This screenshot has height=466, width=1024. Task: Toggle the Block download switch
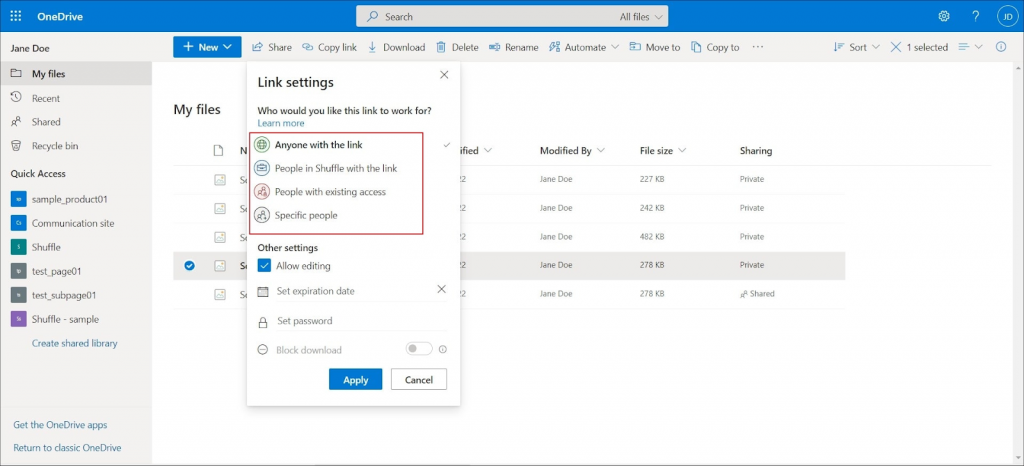point(418,349)
